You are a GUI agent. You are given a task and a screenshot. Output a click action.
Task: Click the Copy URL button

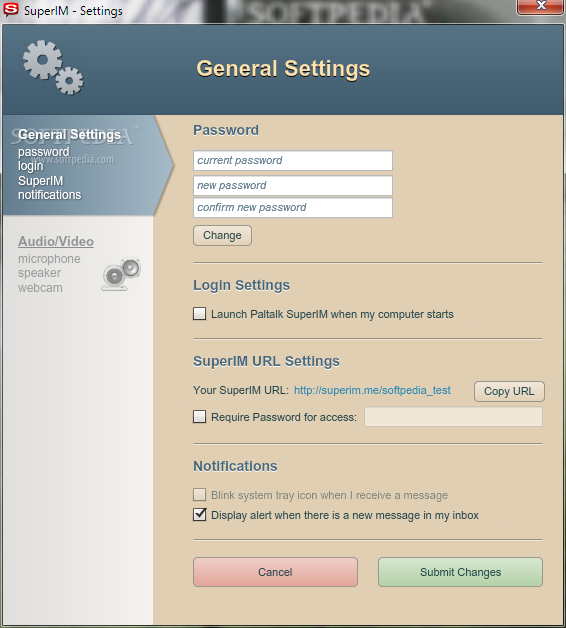(509, 391)
